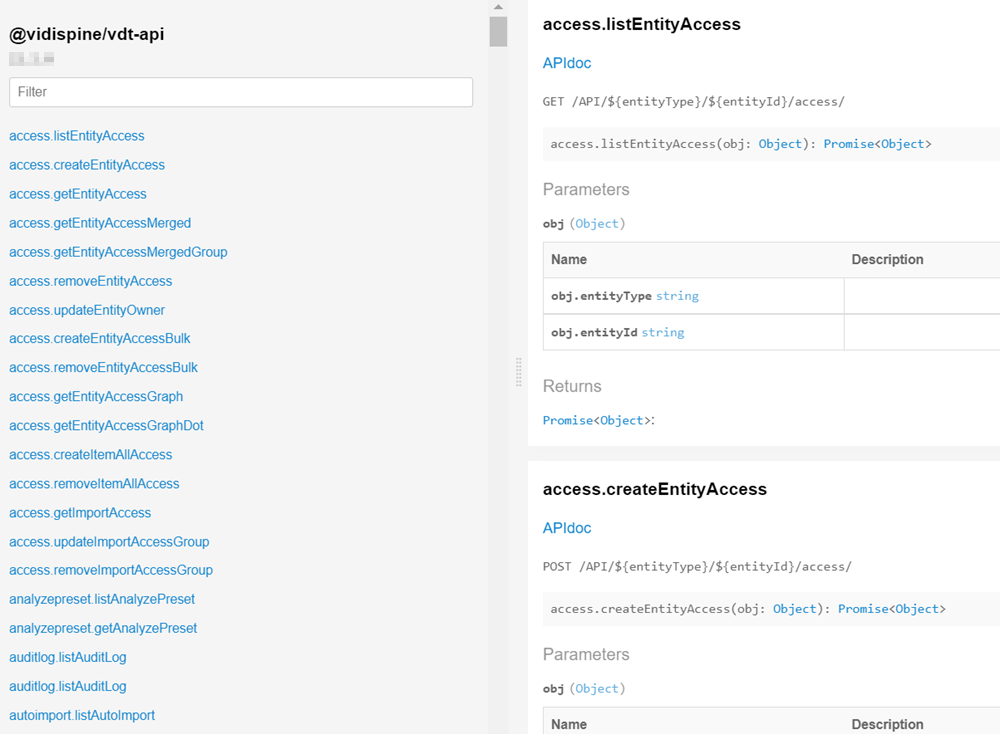
Task: Click the Filter input field
Action: [240, 92]
